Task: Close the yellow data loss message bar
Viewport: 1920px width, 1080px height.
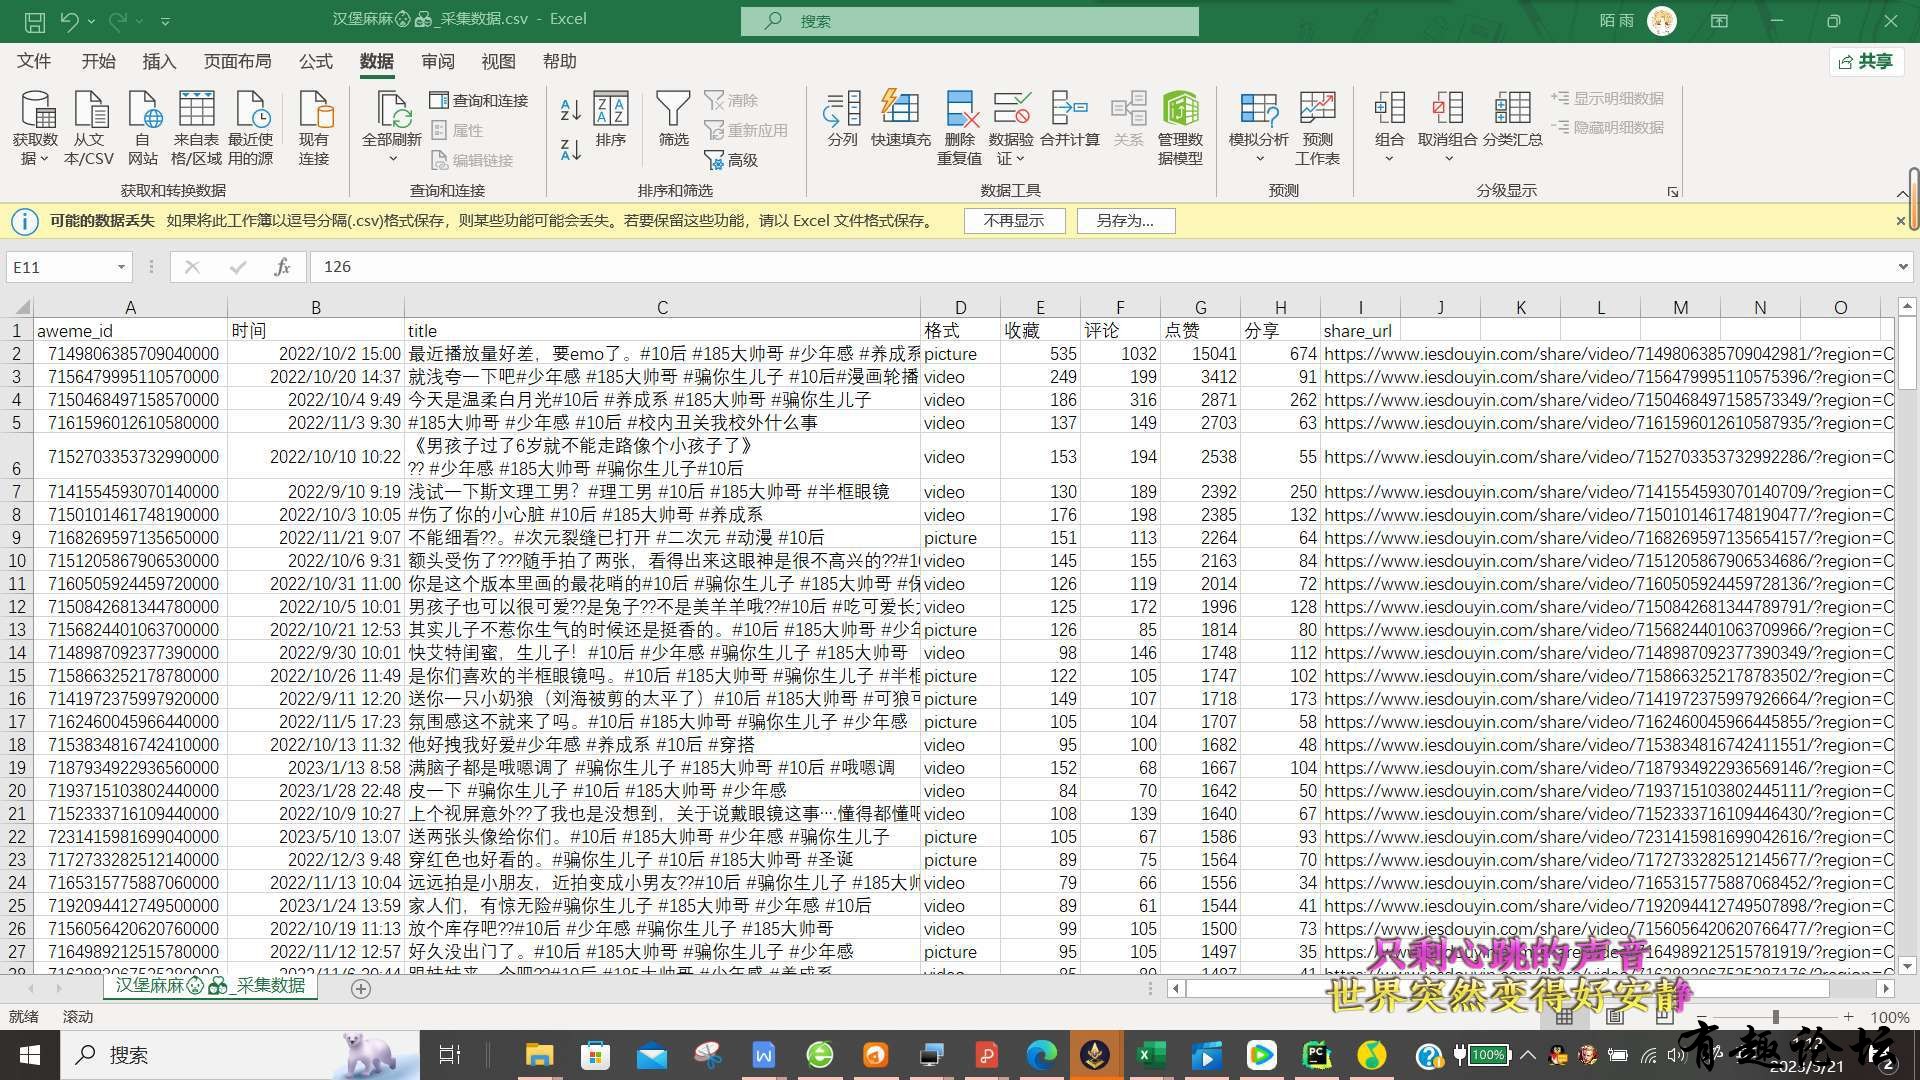Action: pos(1900,221)
